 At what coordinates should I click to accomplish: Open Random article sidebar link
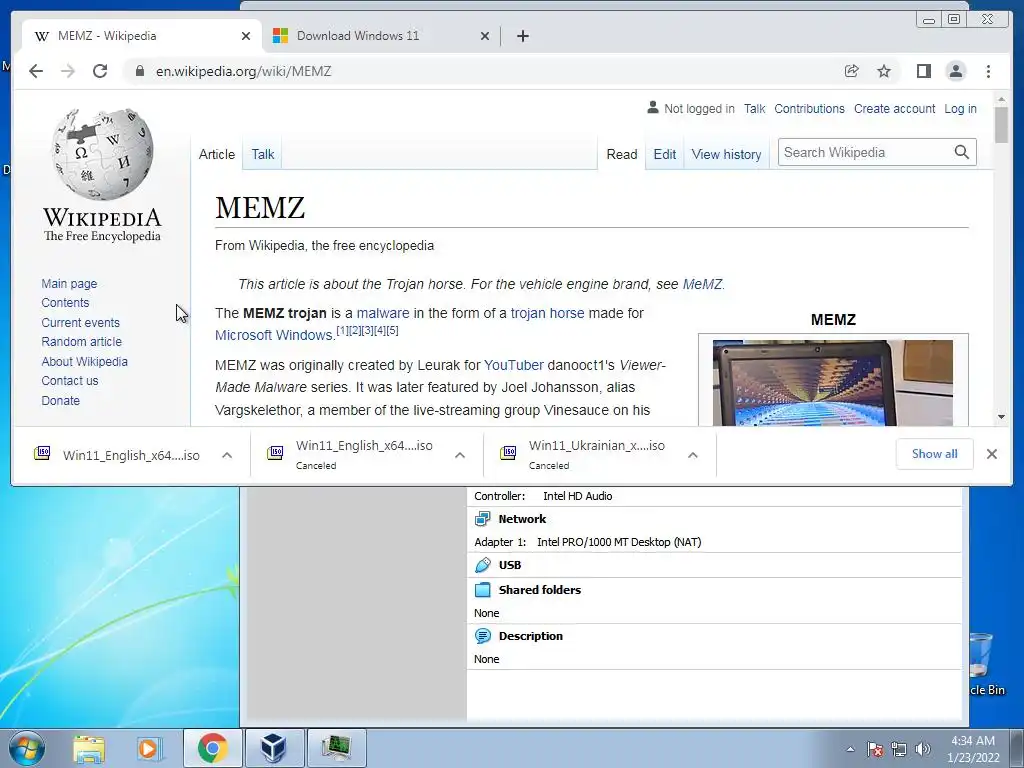(82, 342)
